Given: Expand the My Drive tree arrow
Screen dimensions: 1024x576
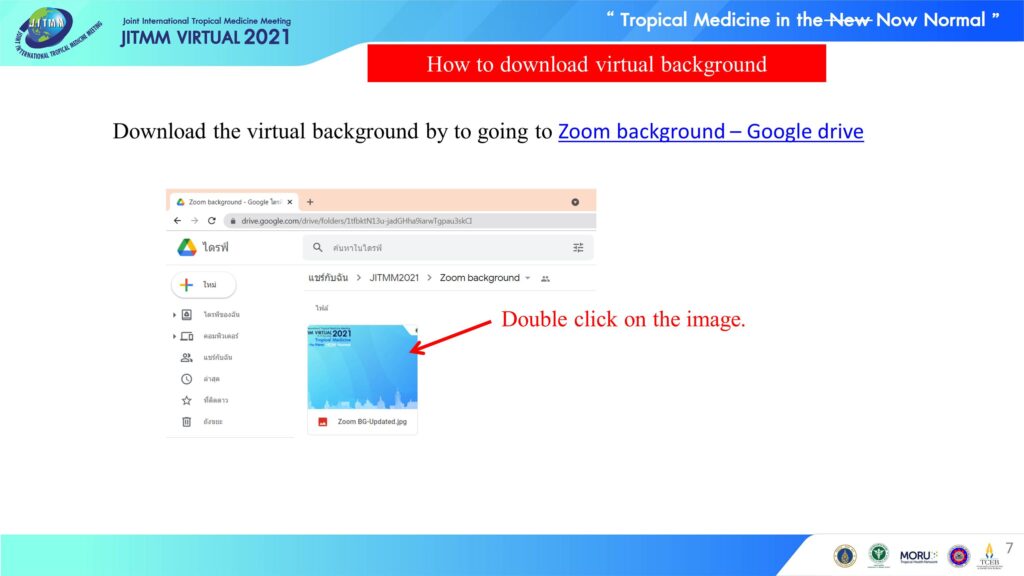Looking at the screenshot, I should point(174,315).
